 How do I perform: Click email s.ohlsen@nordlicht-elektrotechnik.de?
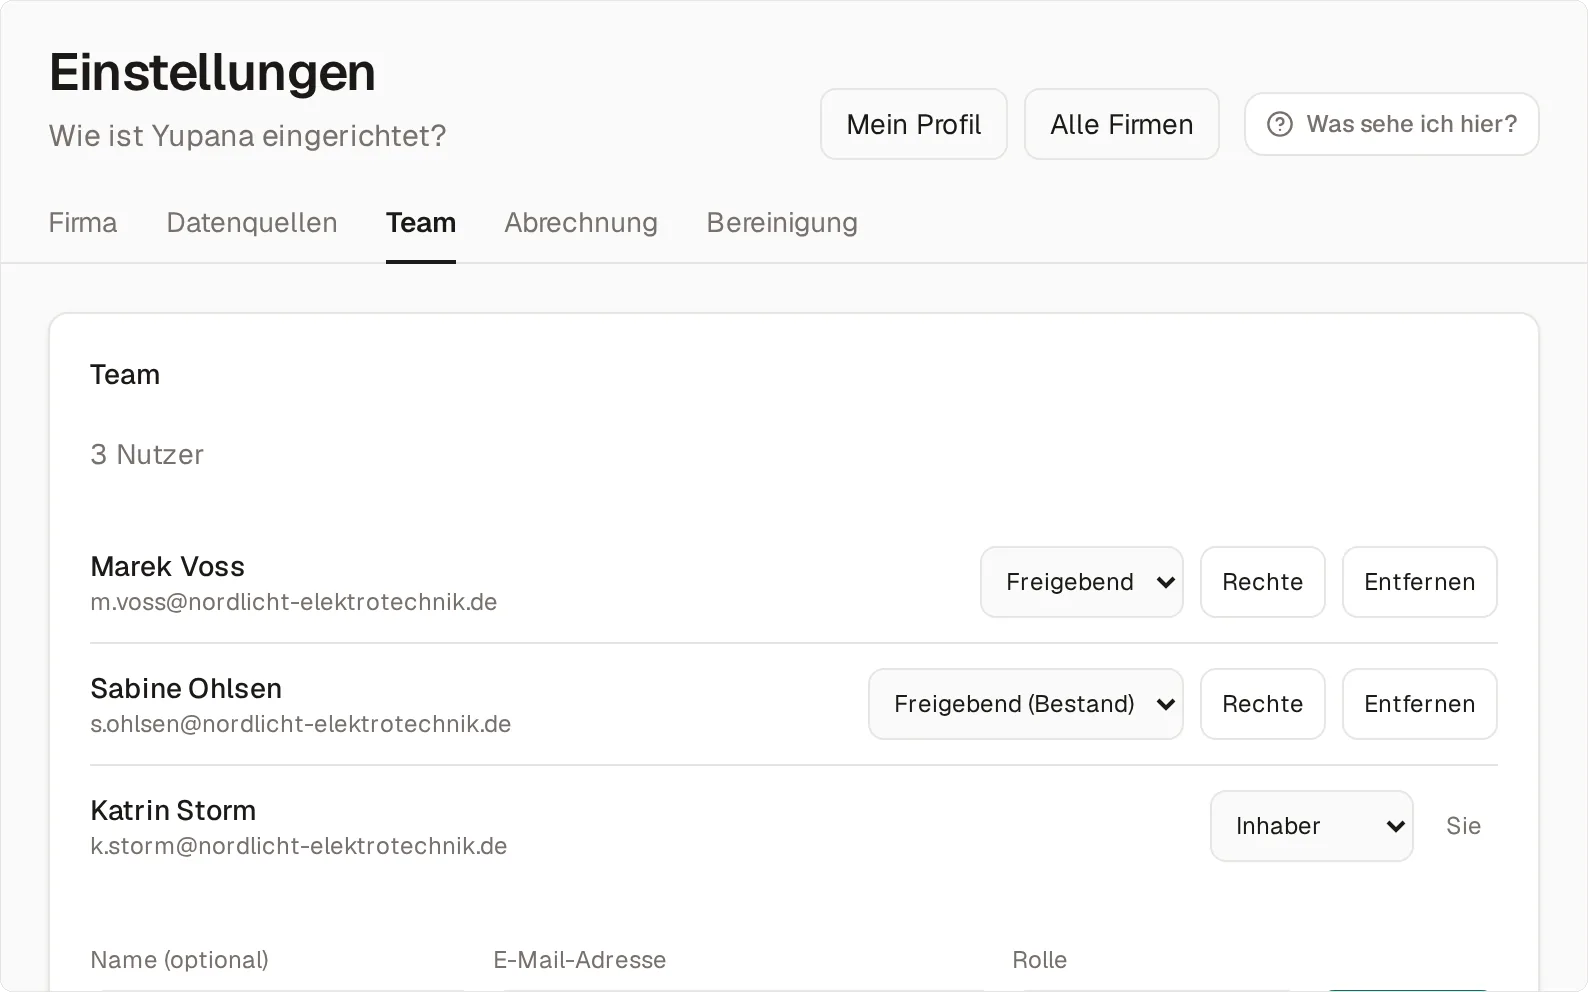[x=301, y=724]
